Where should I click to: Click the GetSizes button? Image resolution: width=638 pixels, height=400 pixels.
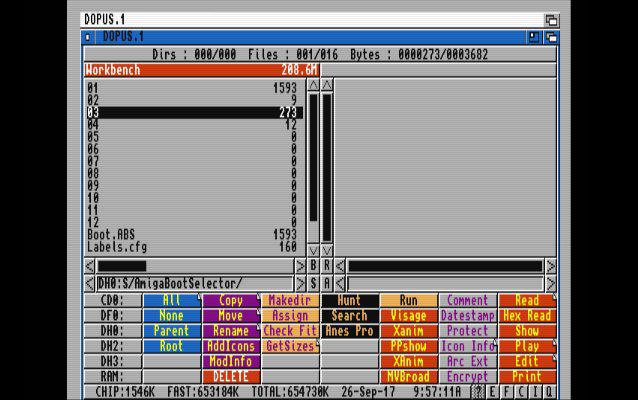tap(290, 346)
